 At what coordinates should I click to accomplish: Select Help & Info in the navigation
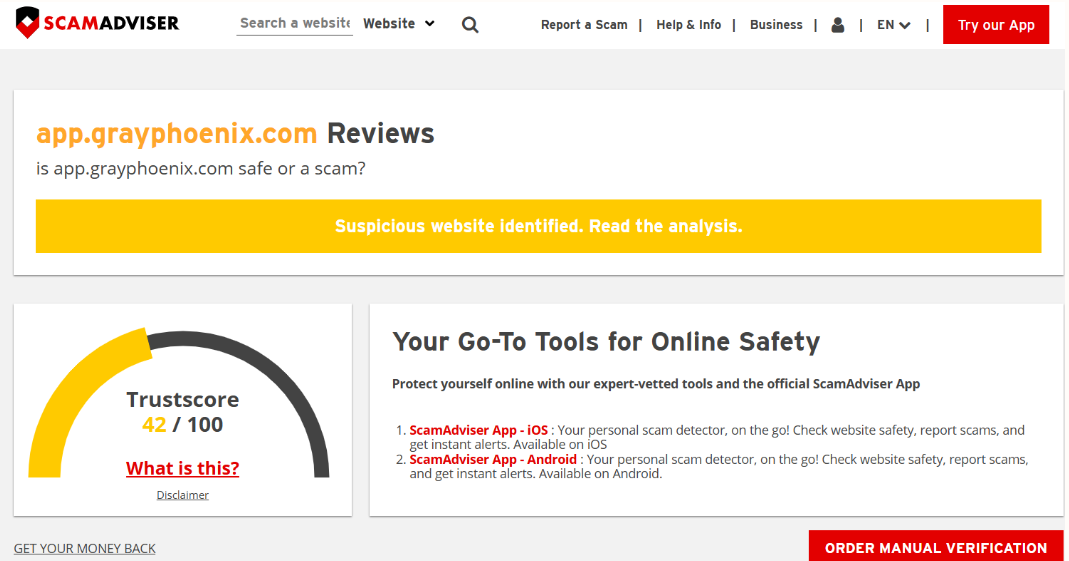point(688,25)
